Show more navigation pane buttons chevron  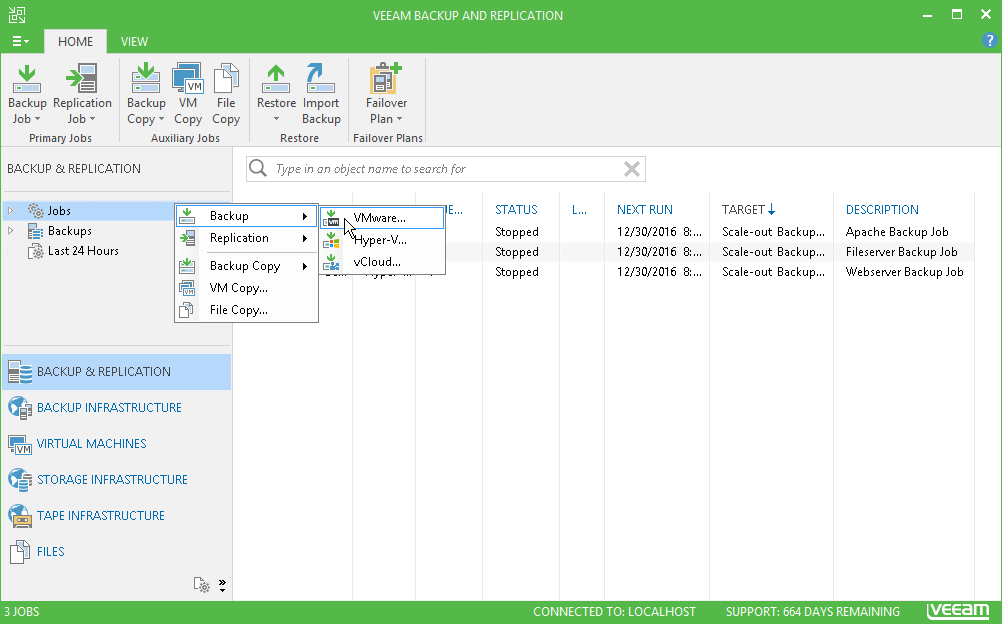point(222,585)
